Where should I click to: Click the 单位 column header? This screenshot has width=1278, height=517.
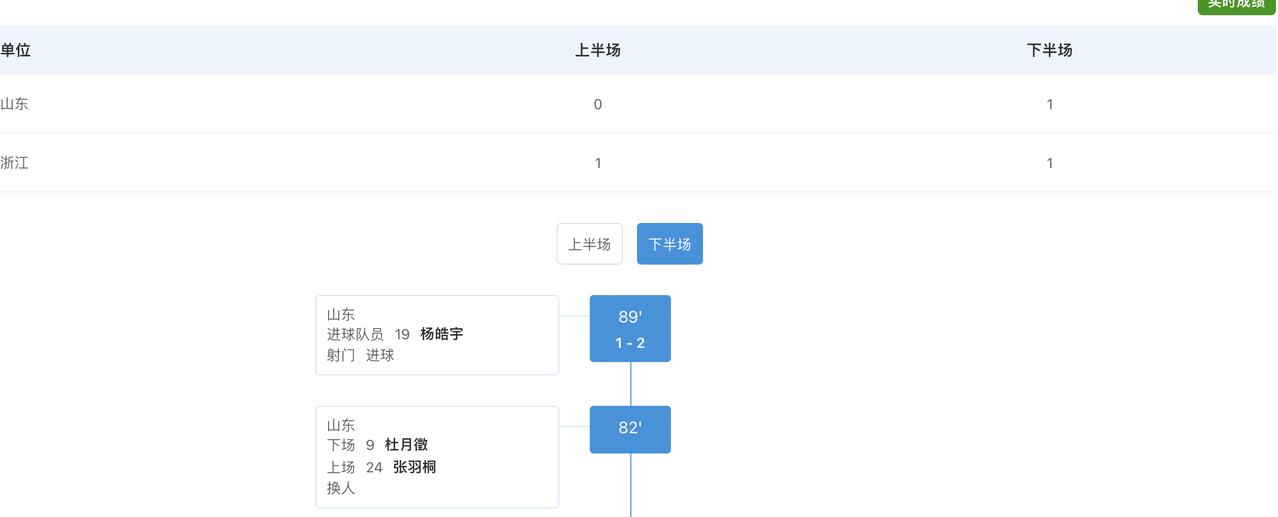(15, 50)
